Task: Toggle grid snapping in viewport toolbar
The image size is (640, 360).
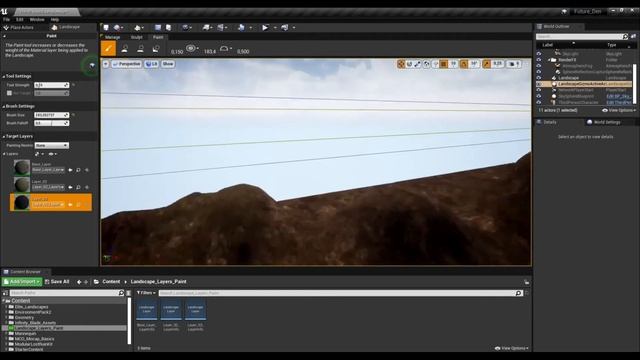Action: tap(444, 64)
